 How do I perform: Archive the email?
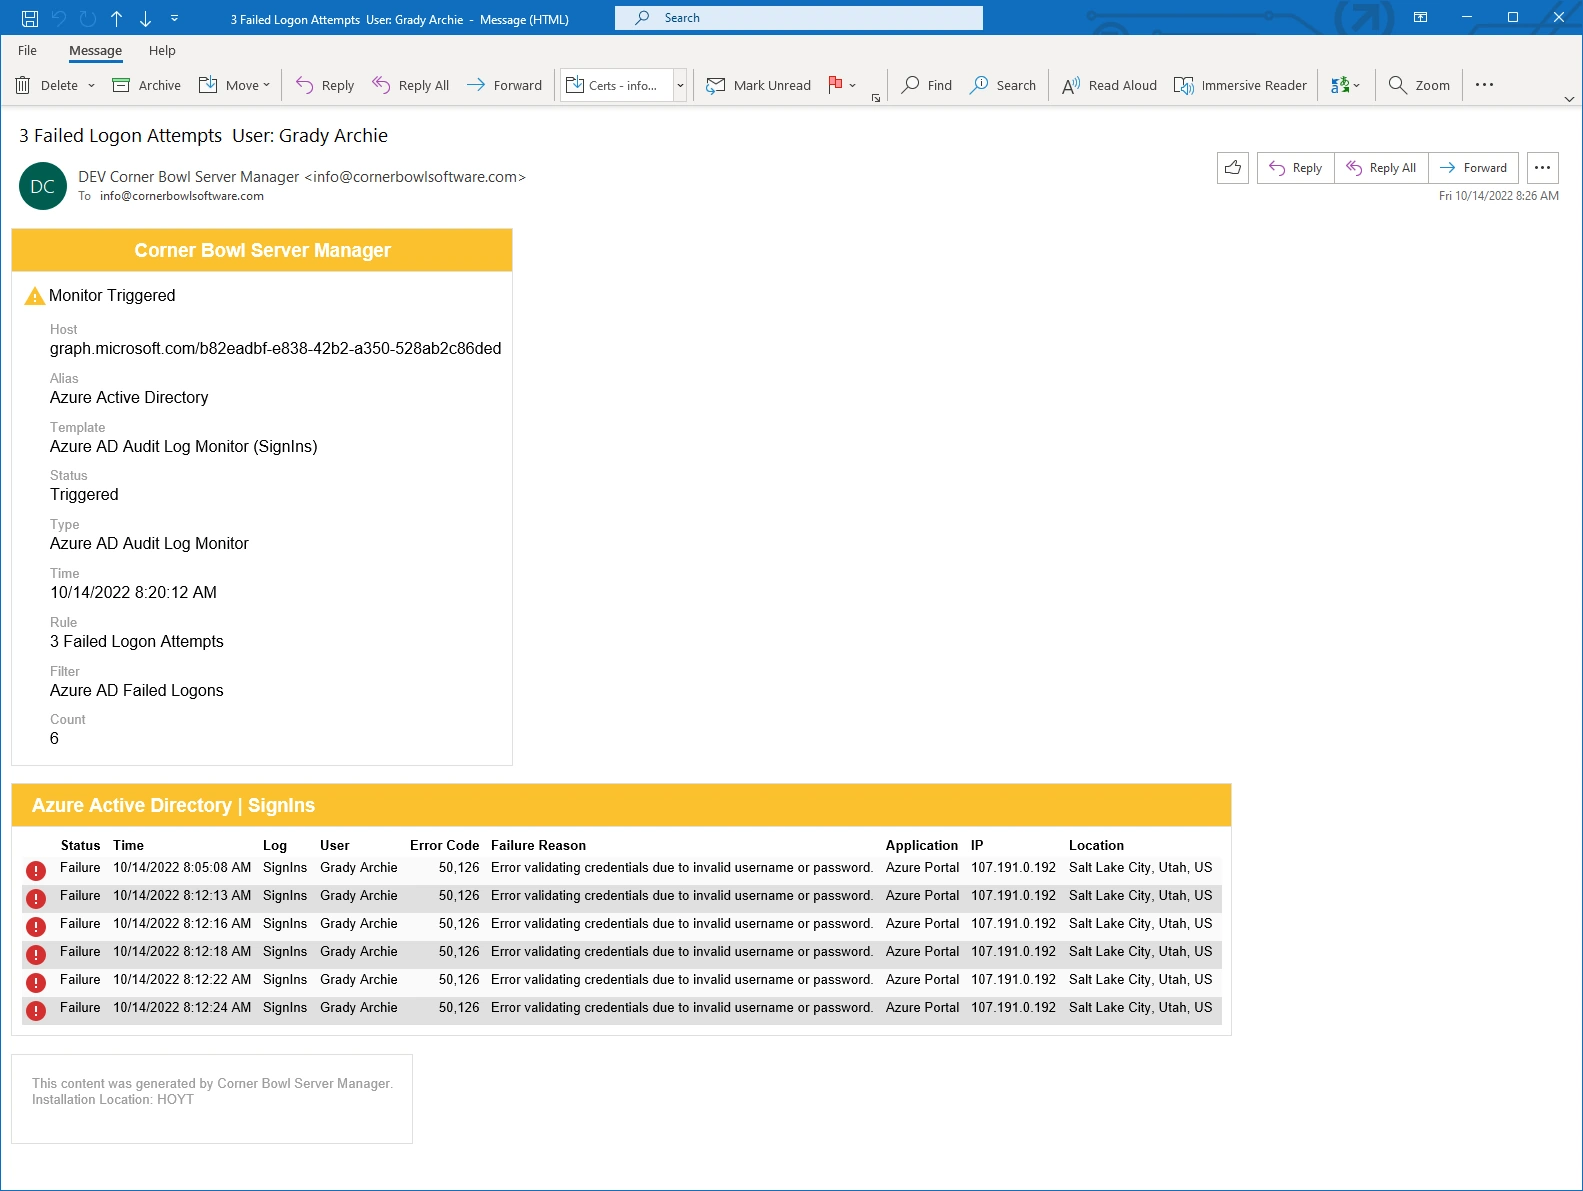(x=147, y=85)
